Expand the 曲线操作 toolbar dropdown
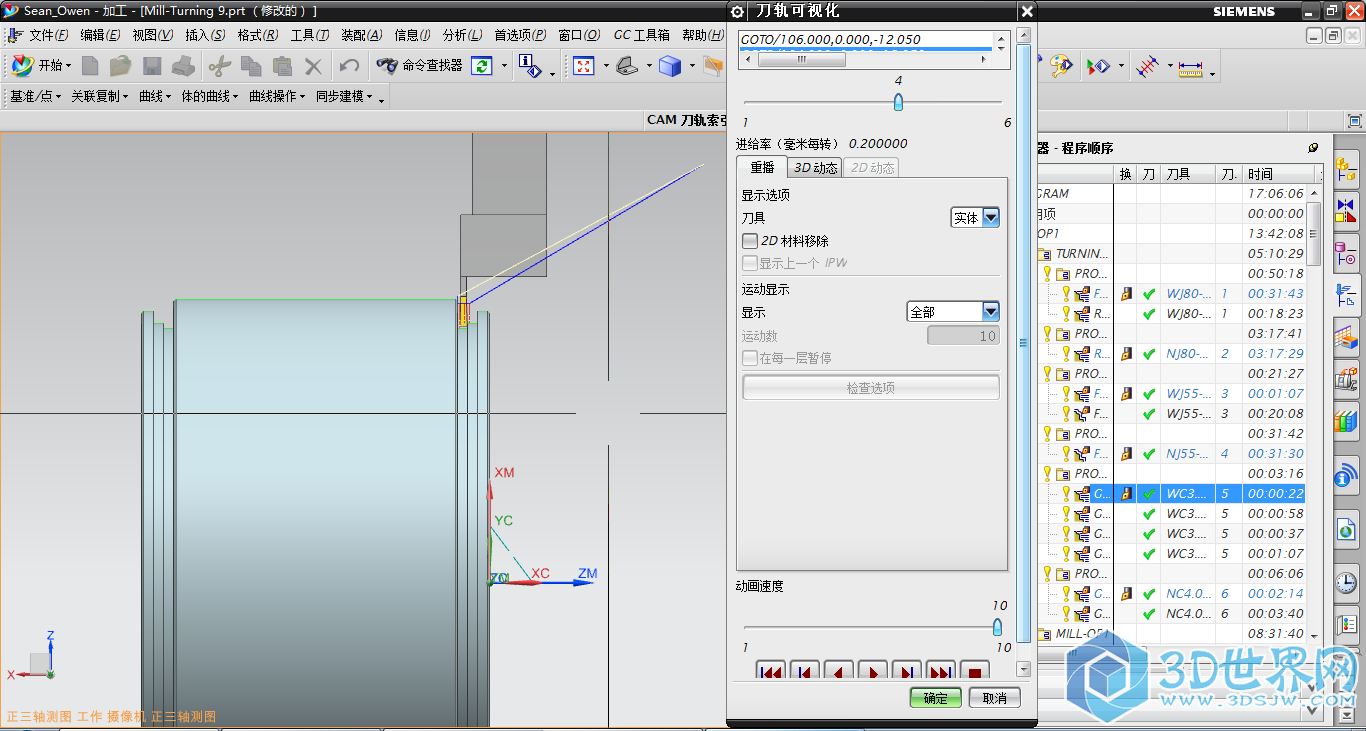This screenshot has height=731, width=1366. [x=277, y=97]
